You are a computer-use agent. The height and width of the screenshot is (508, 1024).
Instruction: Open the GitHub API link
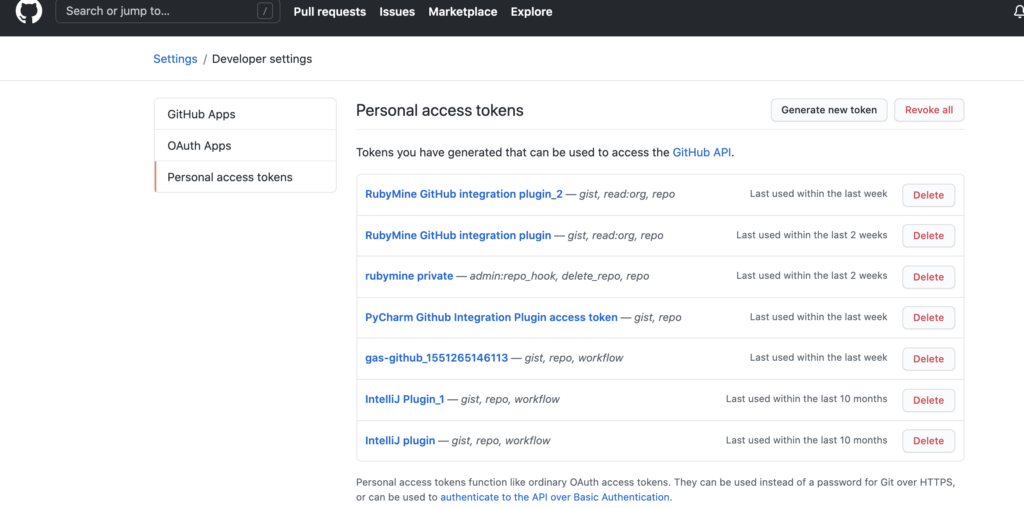click(702, 153)
